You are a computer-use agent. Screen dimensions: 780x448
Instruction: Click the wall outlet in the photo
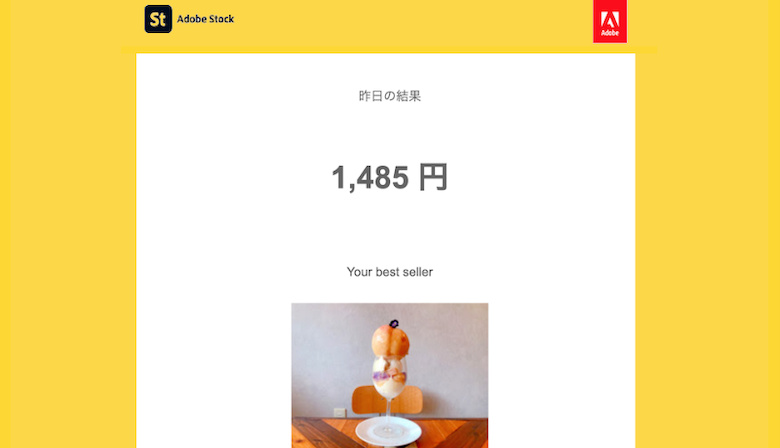(x=340, y=412)
